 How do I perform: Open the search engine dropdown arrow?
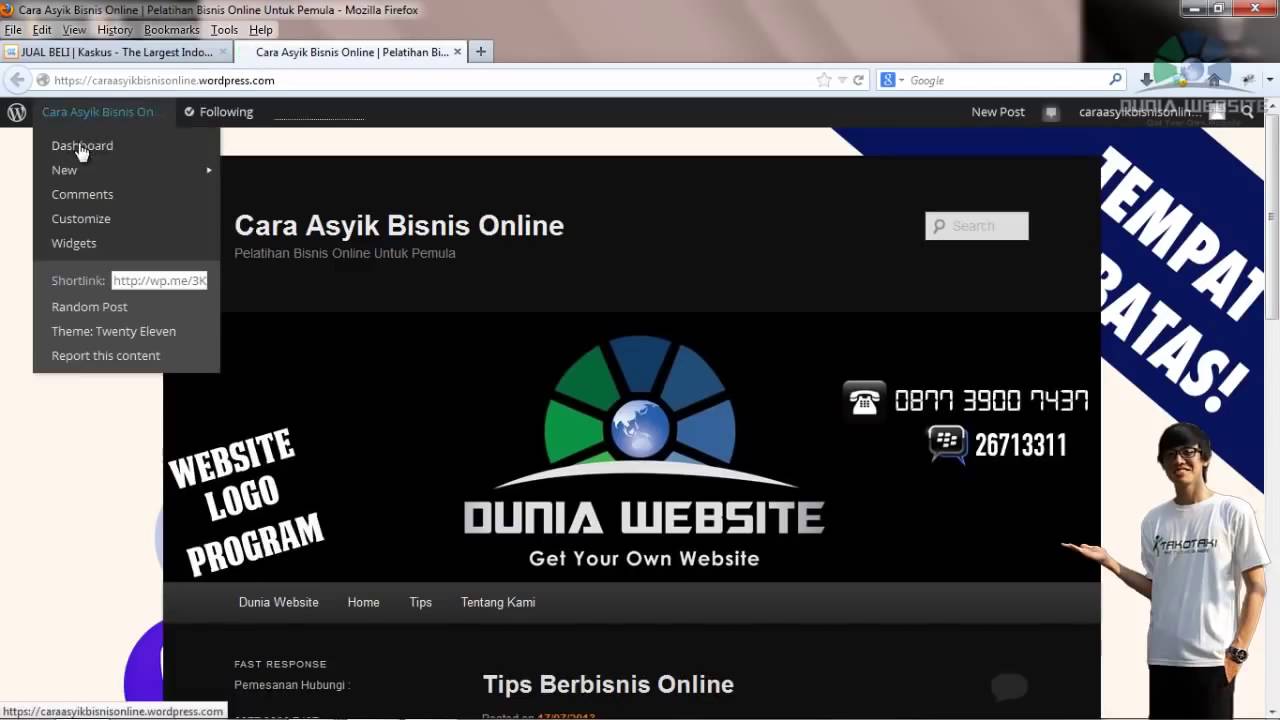click(901, 80)
